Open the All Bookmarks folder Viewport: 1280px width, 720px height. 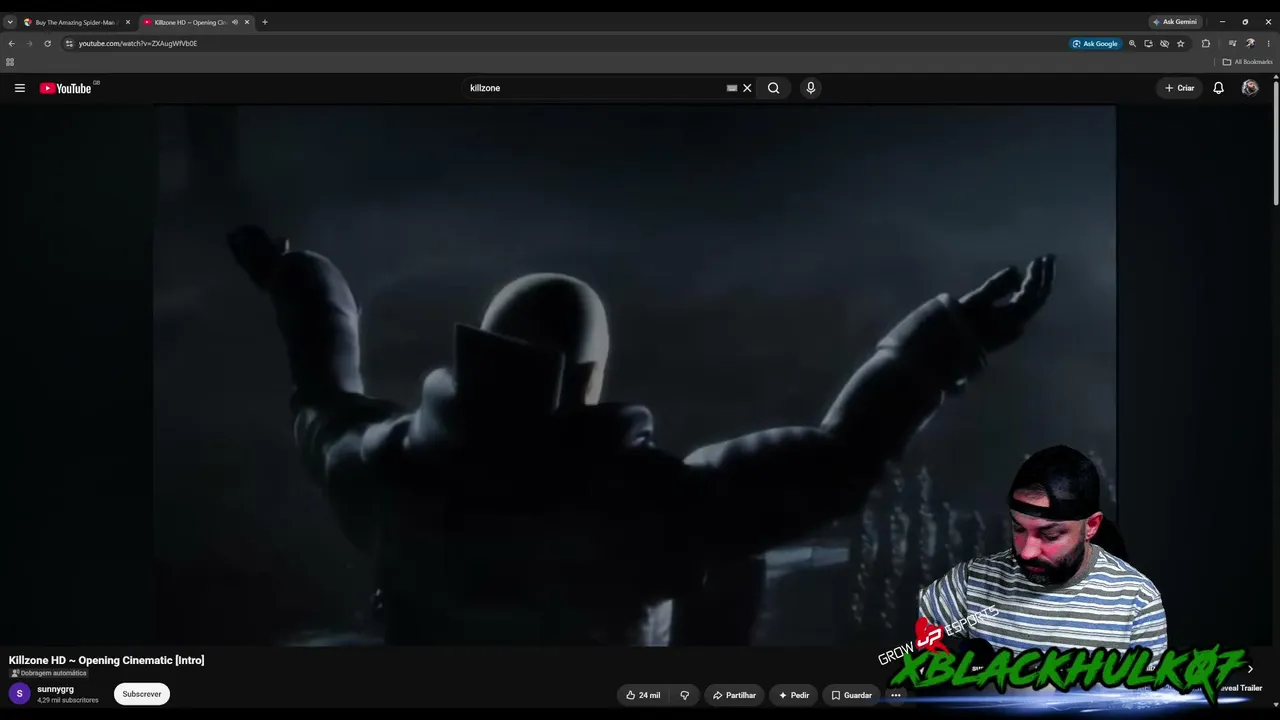[1247, 62]
